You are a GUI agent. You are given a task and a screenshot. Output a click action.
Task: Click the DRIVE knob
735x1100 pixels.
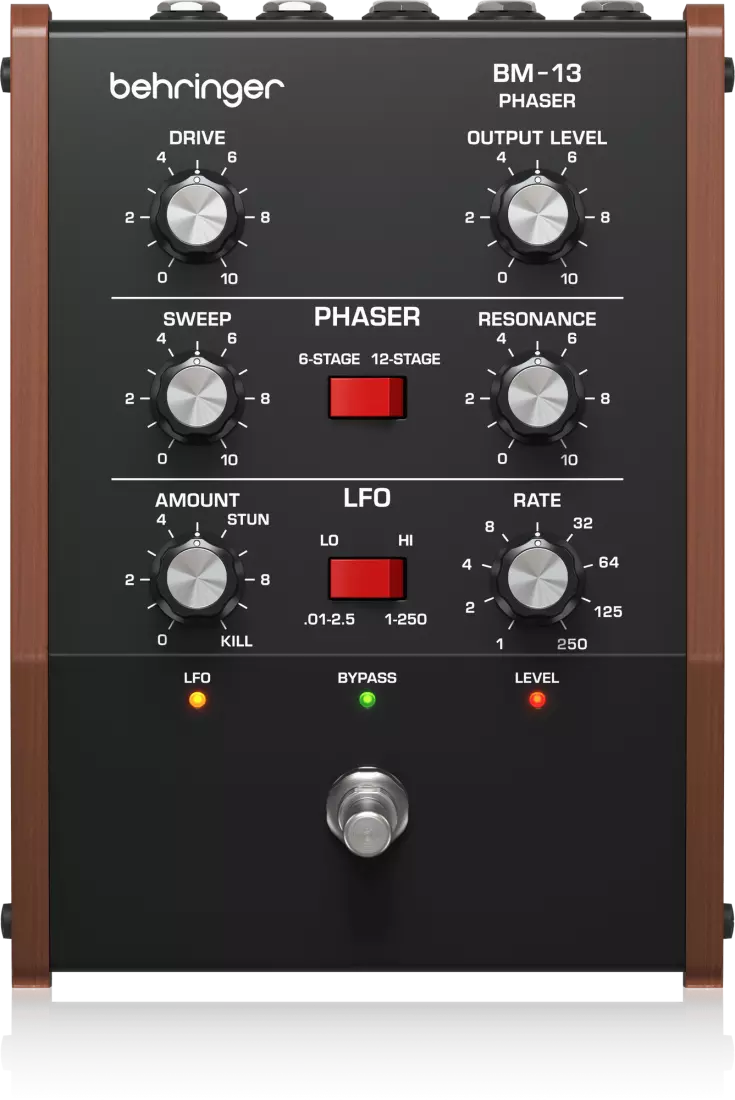click(197, 216)
